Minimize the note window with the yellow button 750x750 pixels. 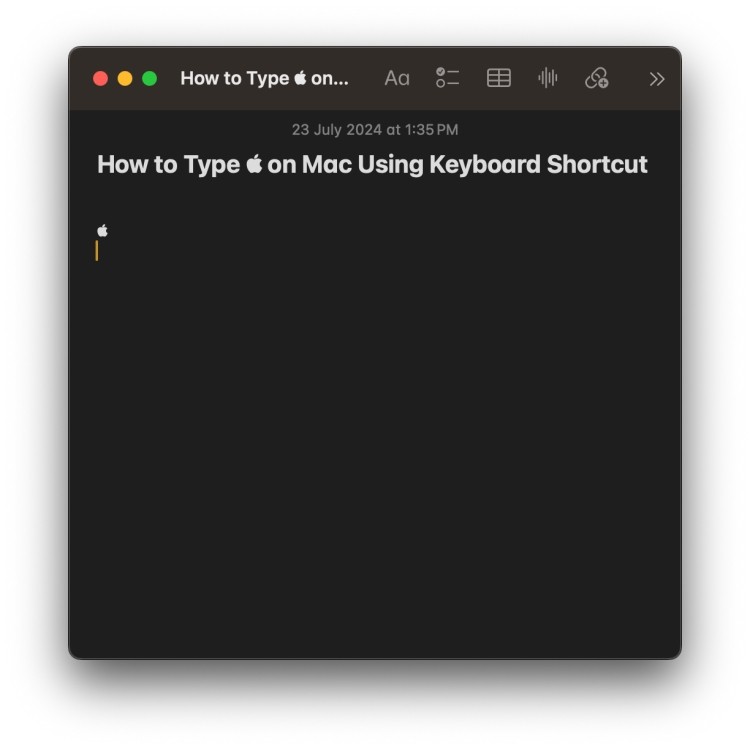(125, 78)
